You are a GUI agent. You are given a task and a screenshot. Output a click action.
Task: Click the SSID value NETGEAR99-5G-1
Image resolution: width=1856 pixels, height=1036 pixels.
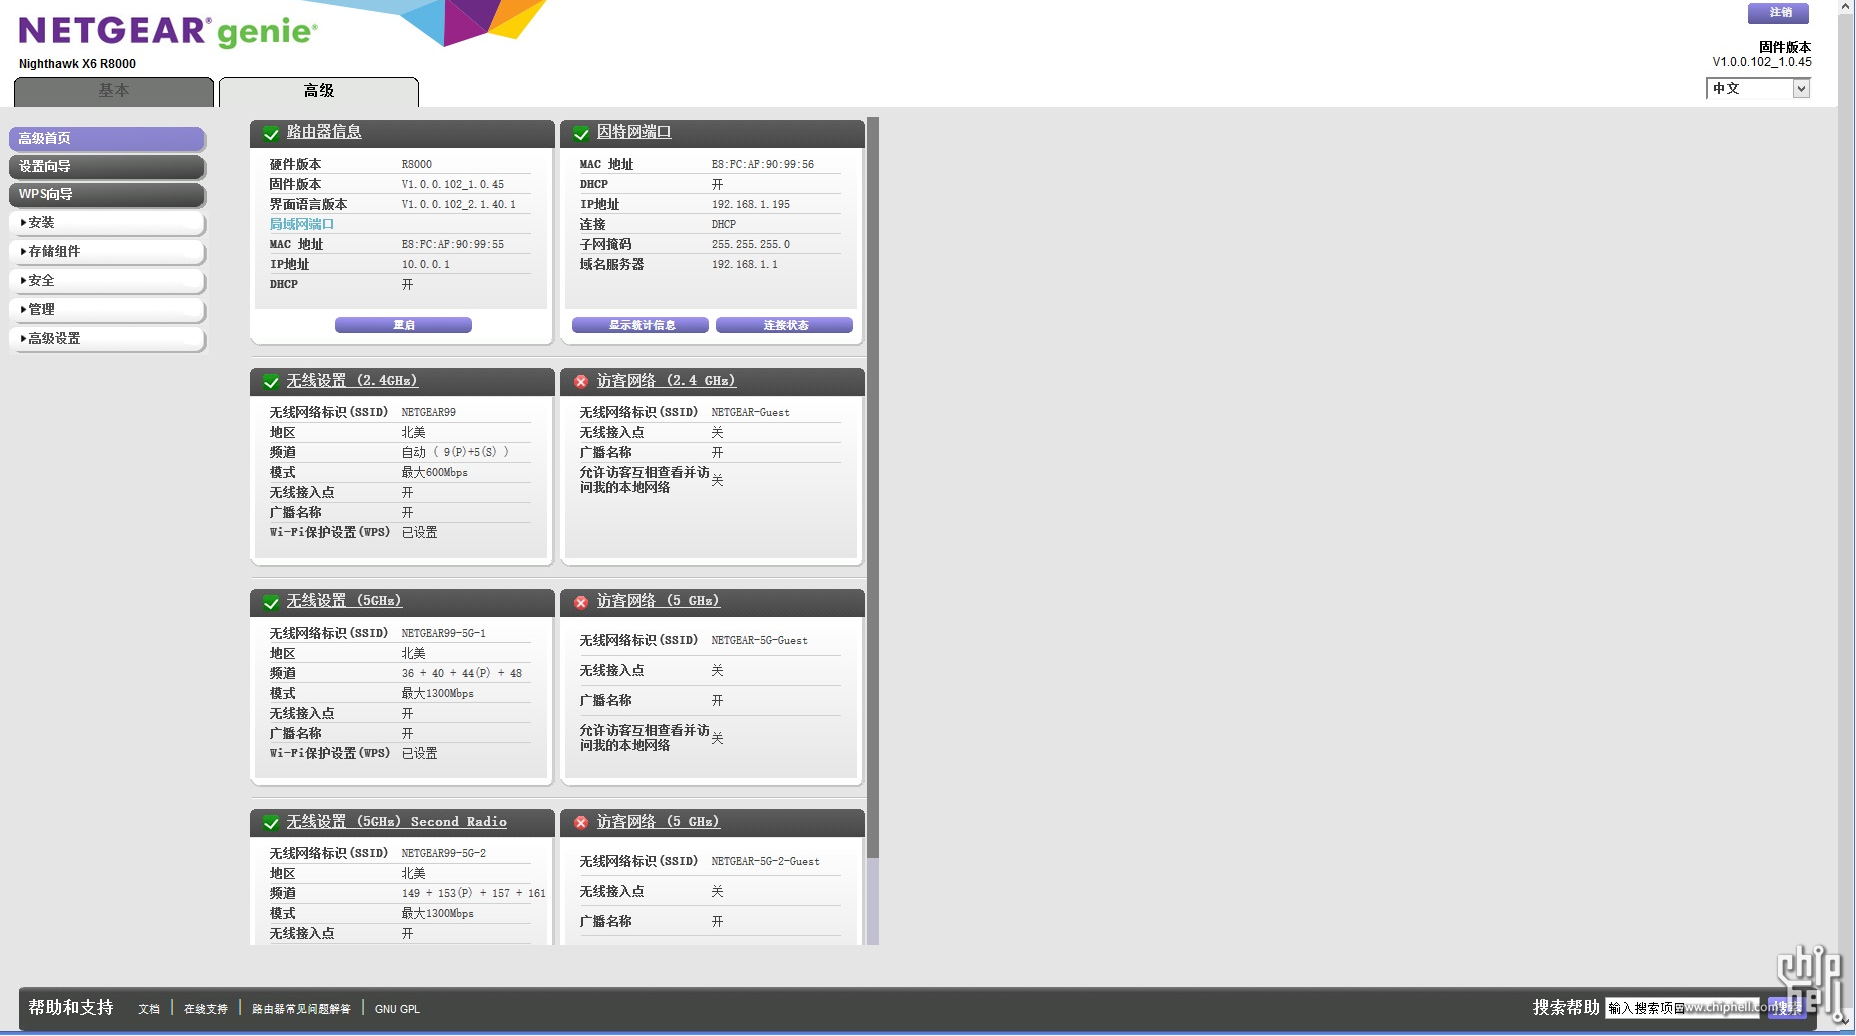444,633
